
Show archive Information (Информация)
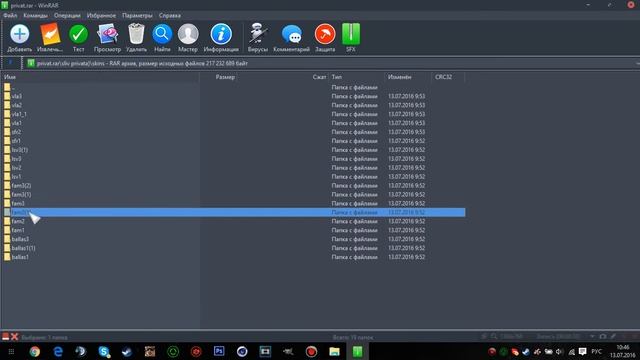click(x=221, y=38)
